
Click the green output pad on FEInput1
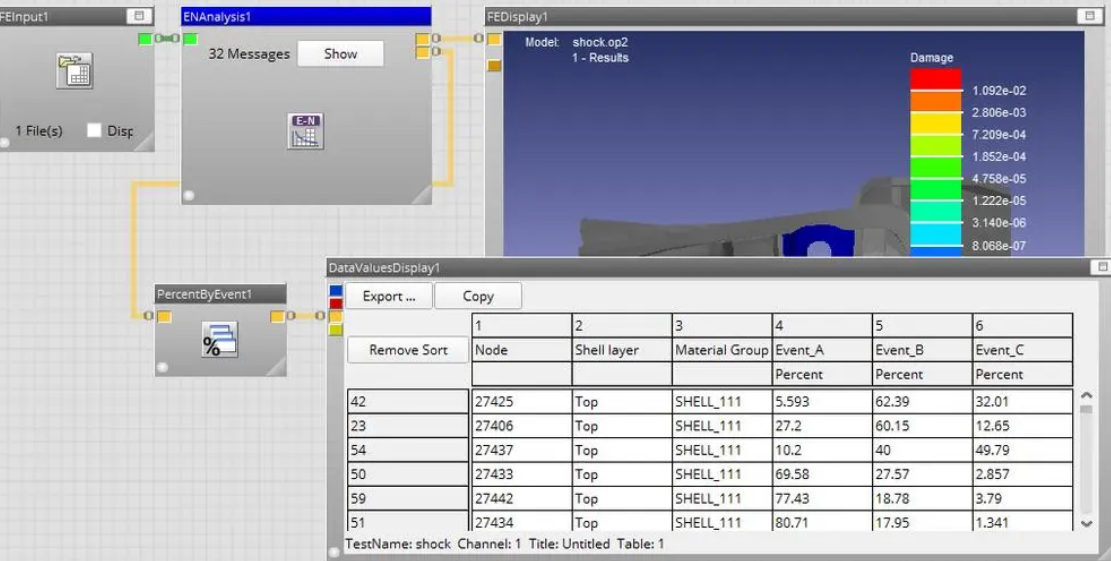tap(146, 39)
